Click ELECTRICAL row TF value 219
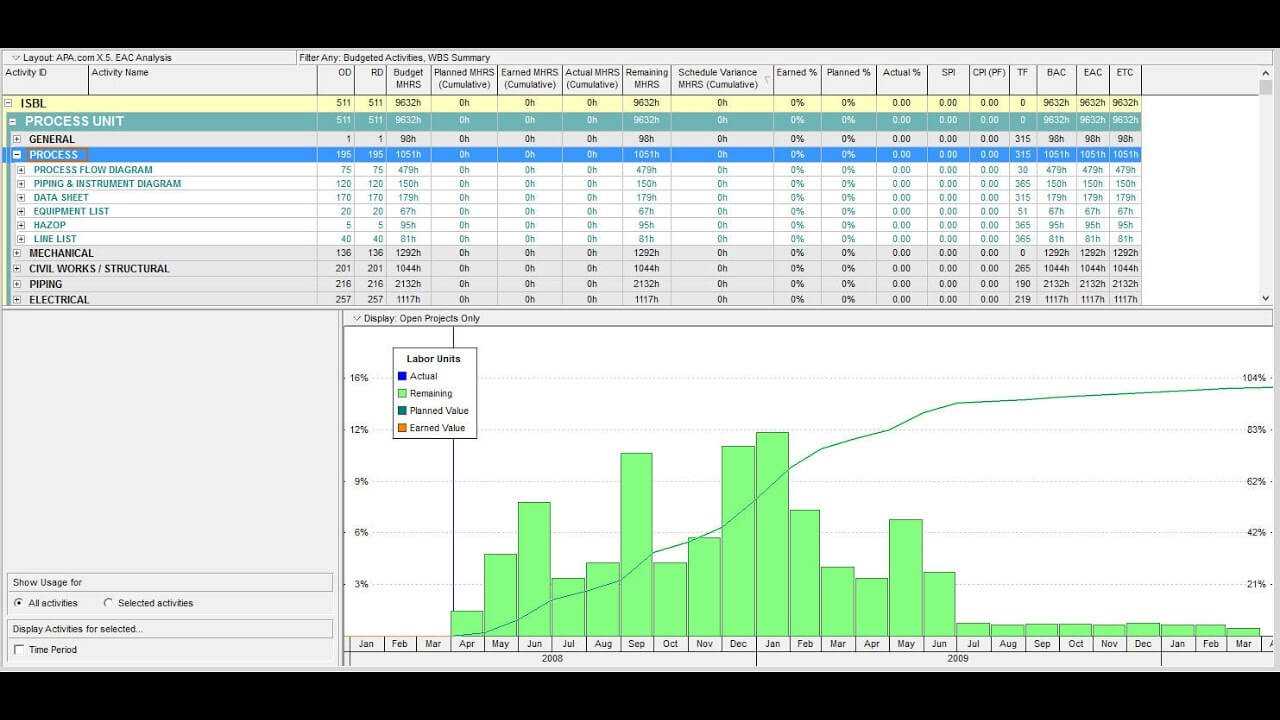The width and height of the screenshot is (1280, 720). pyautogui.click(x=1022, y=300)
